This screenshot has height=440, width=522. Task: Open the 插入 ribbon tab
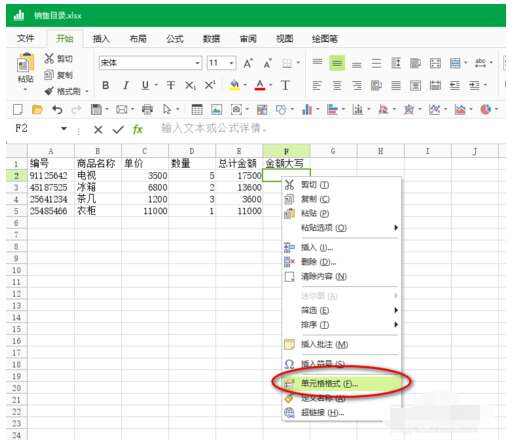coord(101,39)
